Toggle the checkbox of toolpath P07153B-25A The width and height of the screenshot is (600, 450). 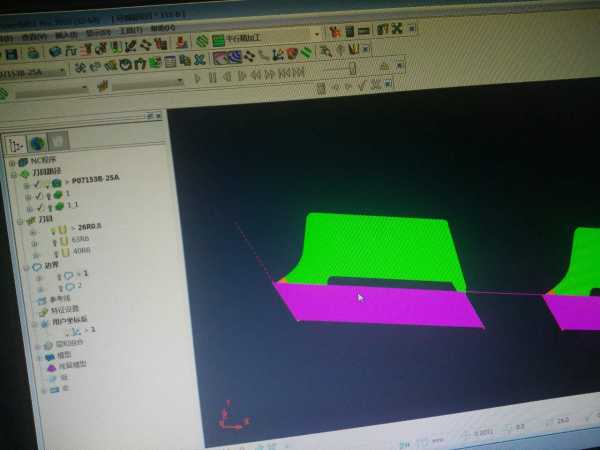click(37, 185)
